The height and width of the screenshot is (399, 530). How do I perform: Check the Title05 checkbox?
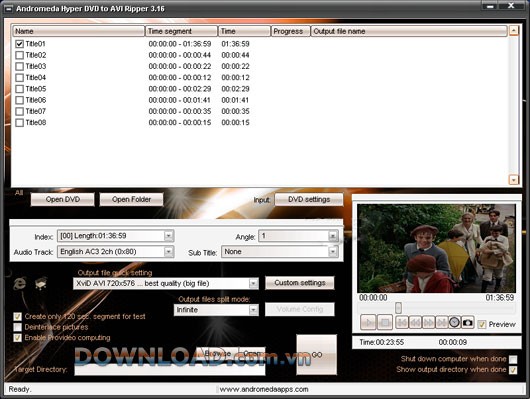(x=20, y=89)
